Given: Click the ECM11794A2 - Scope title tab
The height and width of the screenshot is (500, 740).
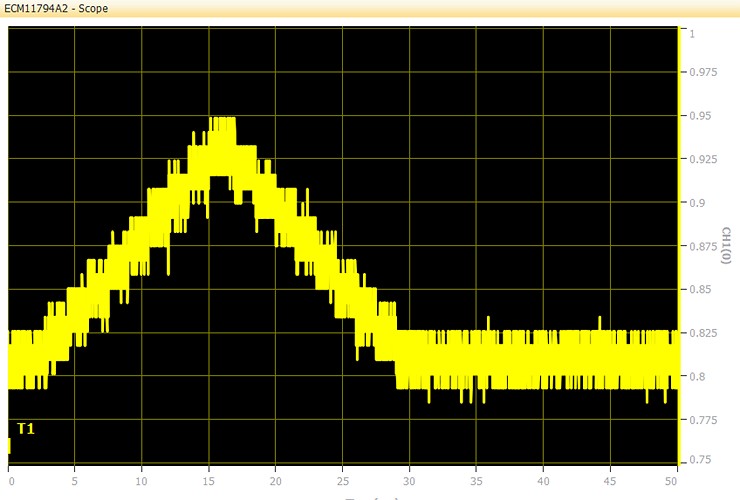Looking at the screenshot, I should click(x=55, y=8).
